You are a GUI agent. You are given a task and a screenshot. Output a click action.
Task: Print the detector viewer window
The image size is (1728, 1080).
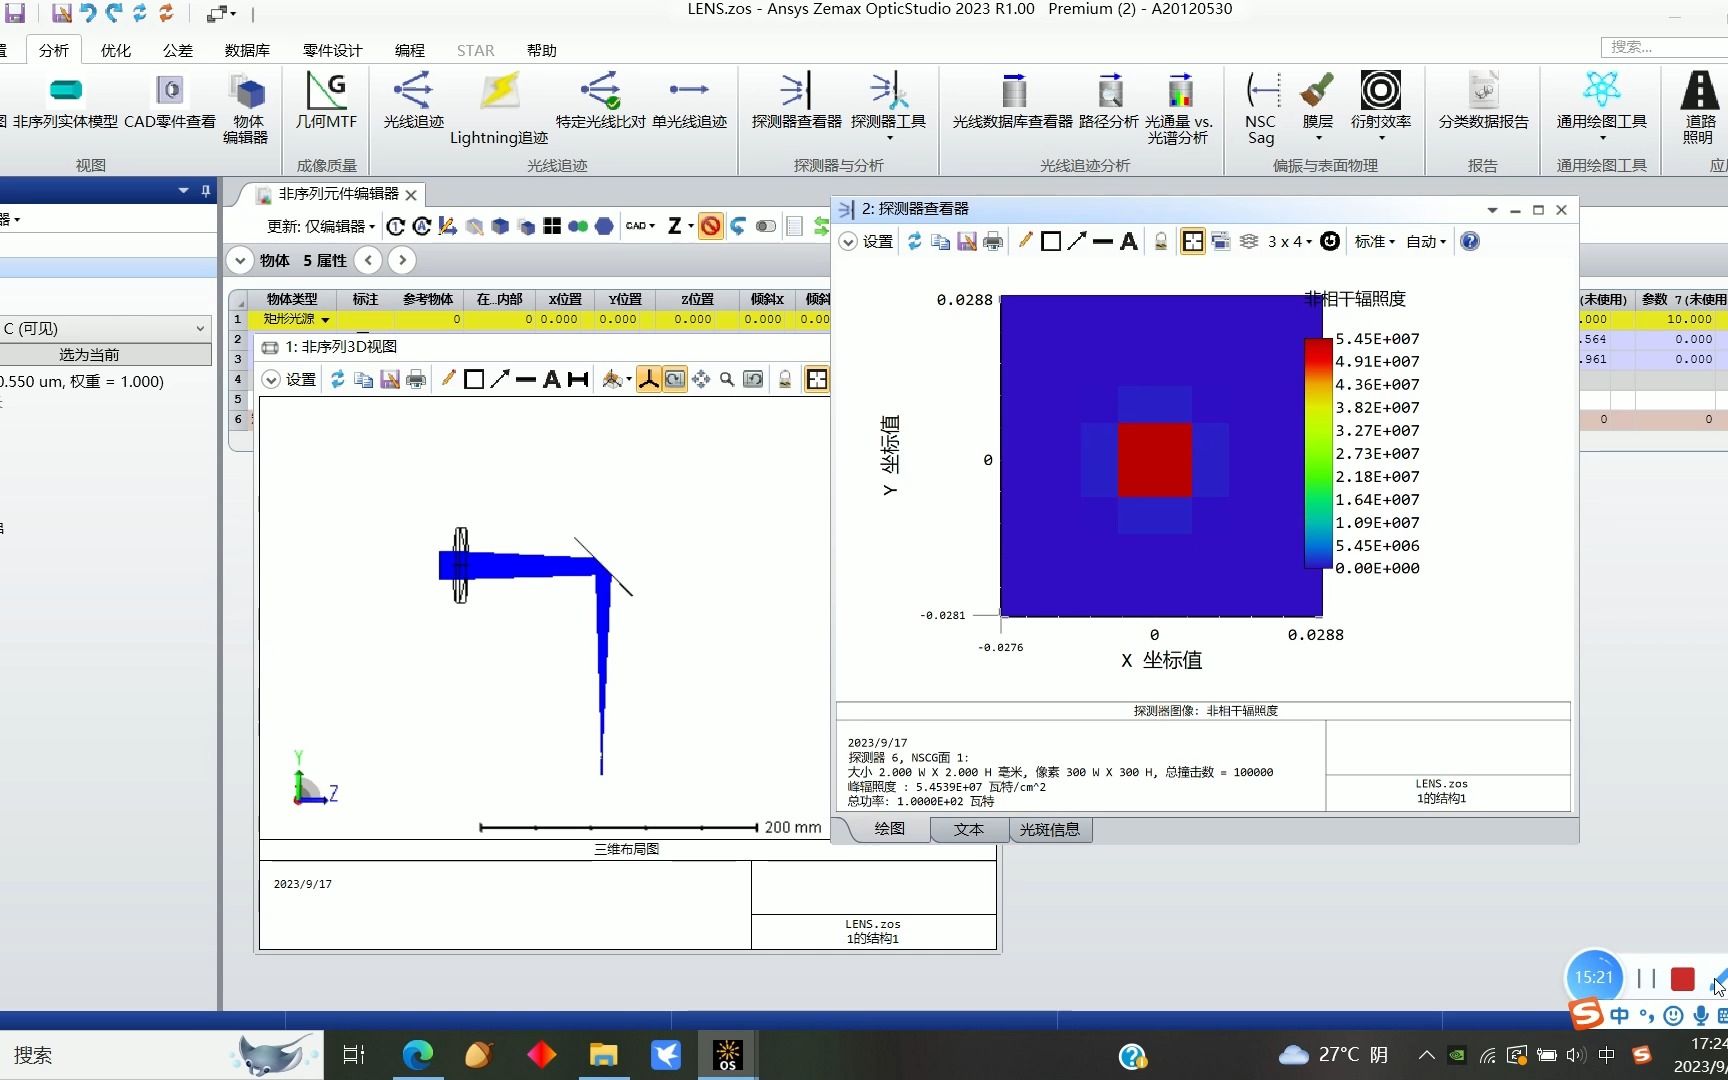992,241
